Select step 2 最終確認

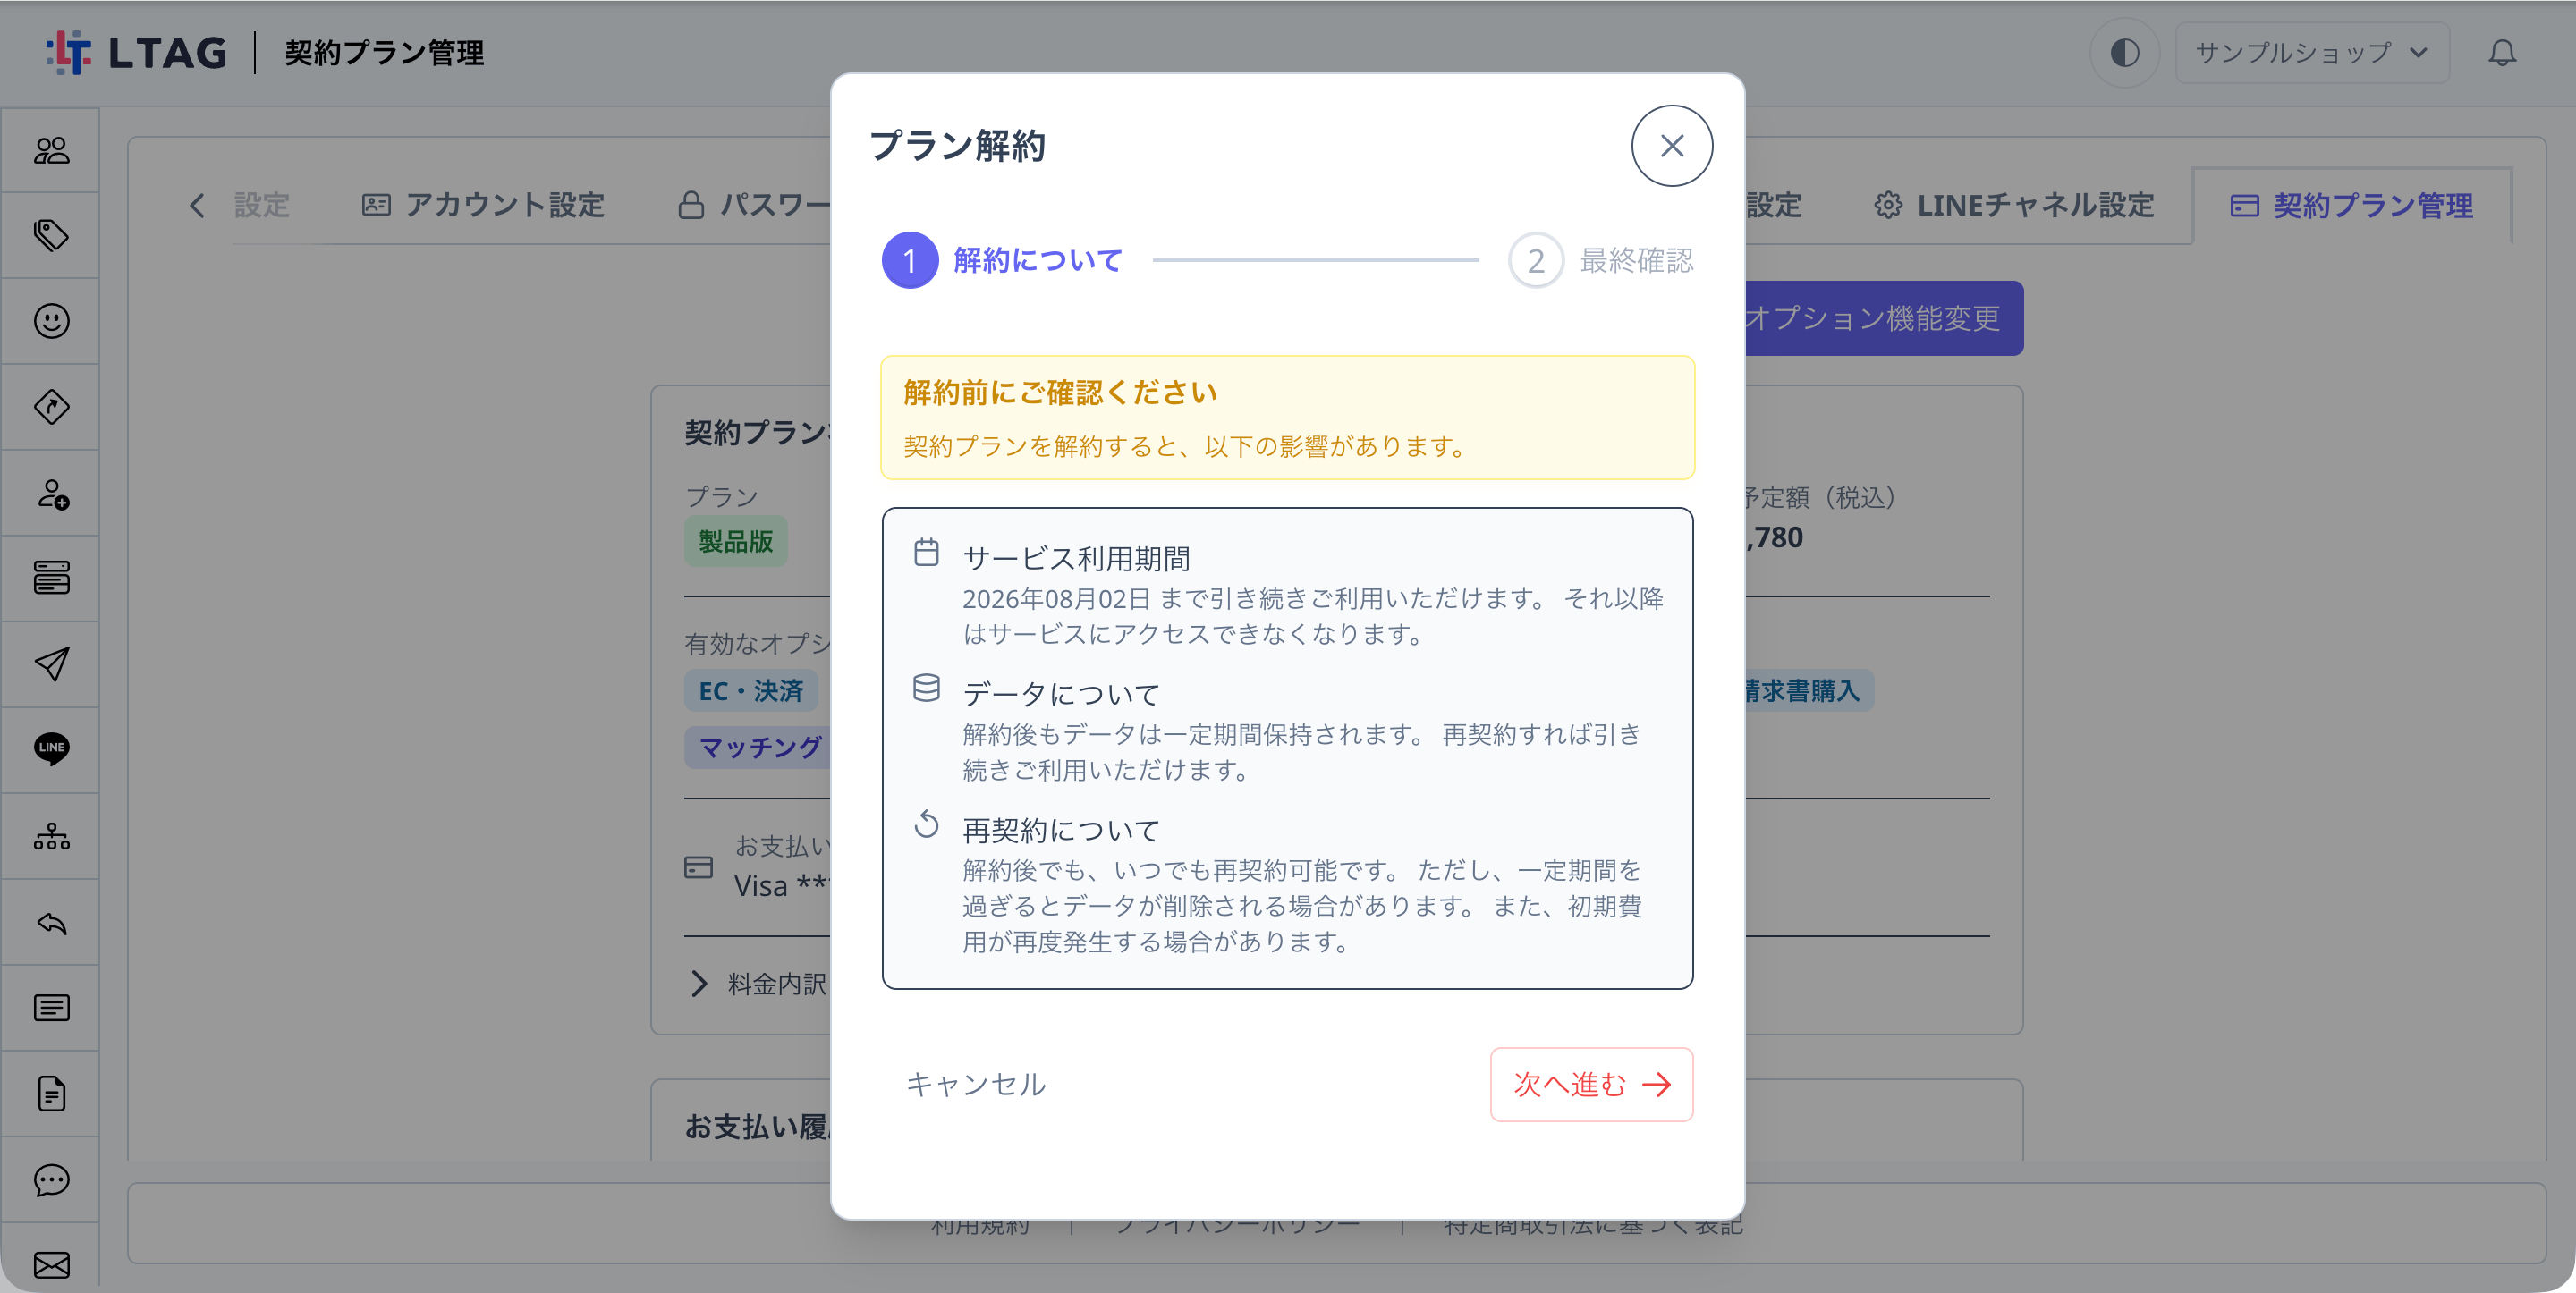tap(1601, 260)
